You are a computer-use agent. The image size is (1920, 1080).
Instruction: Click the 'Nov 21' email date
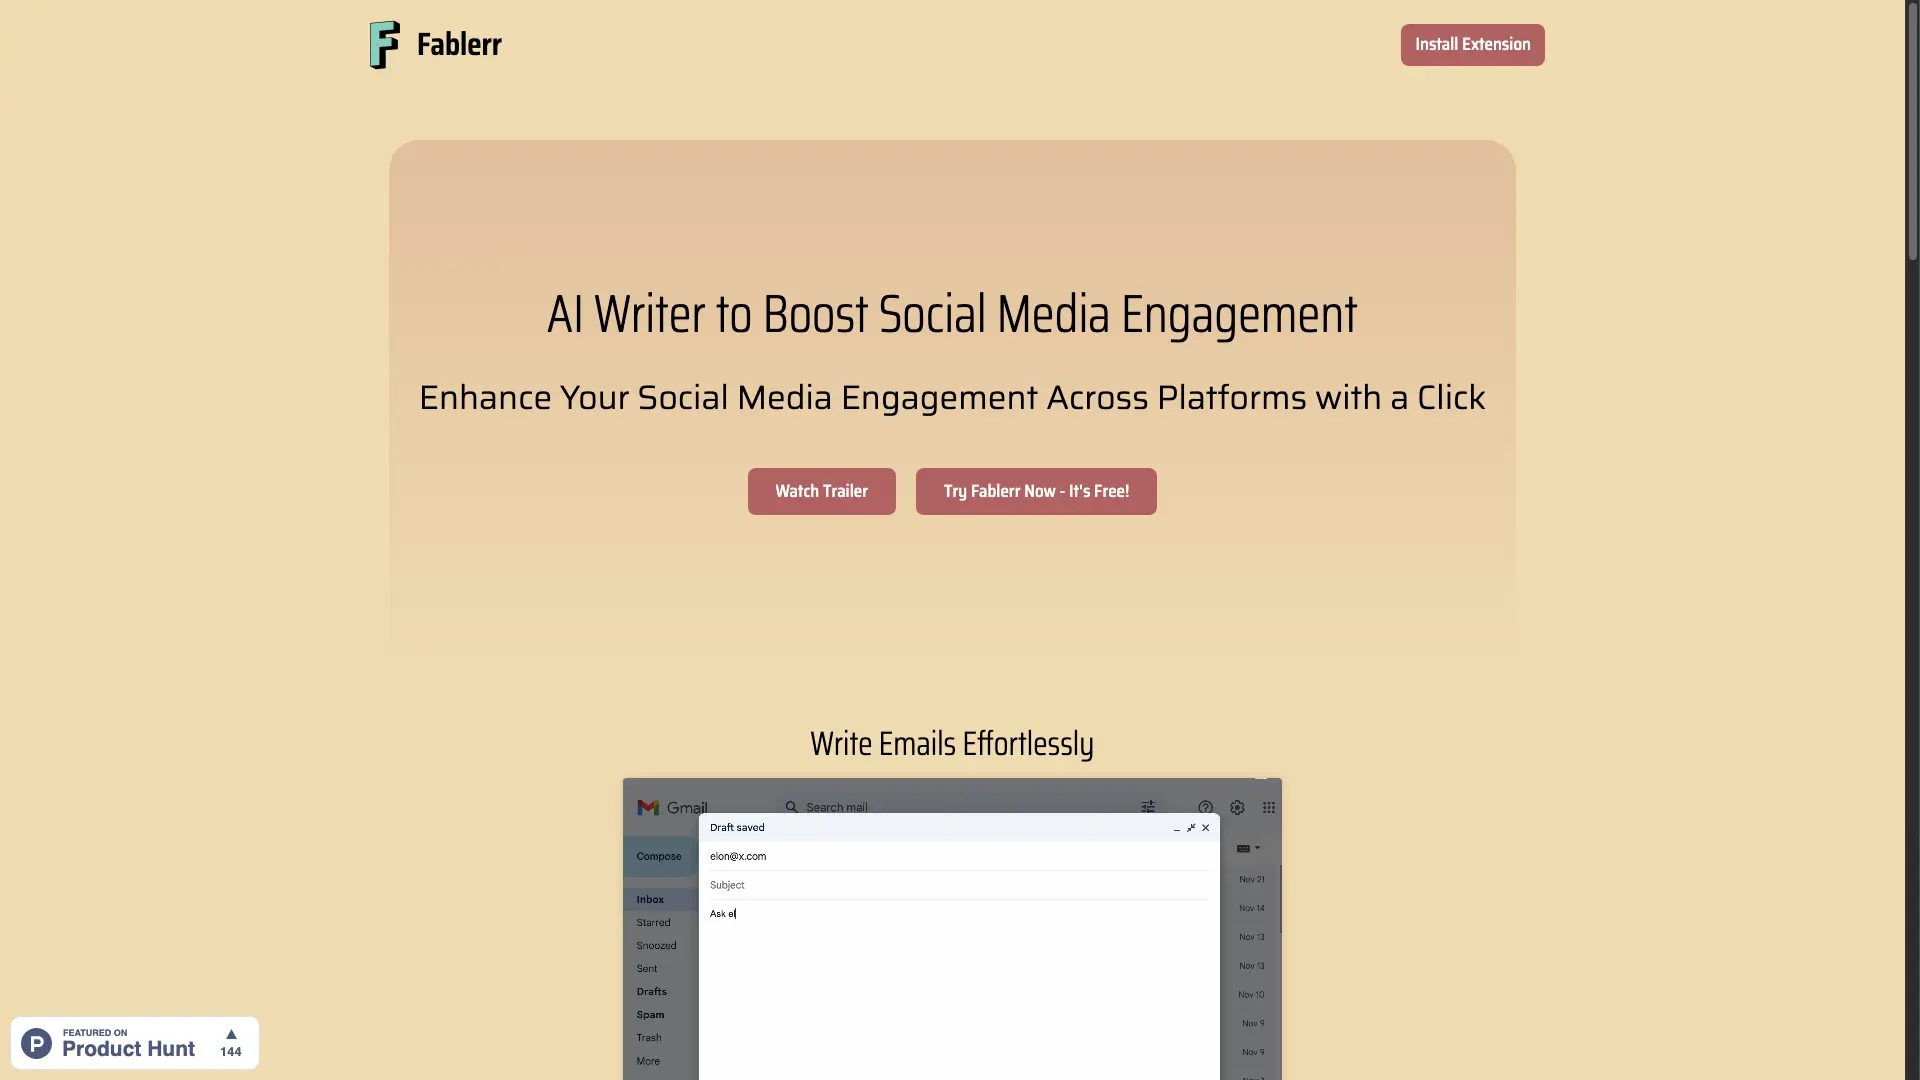1252,879
